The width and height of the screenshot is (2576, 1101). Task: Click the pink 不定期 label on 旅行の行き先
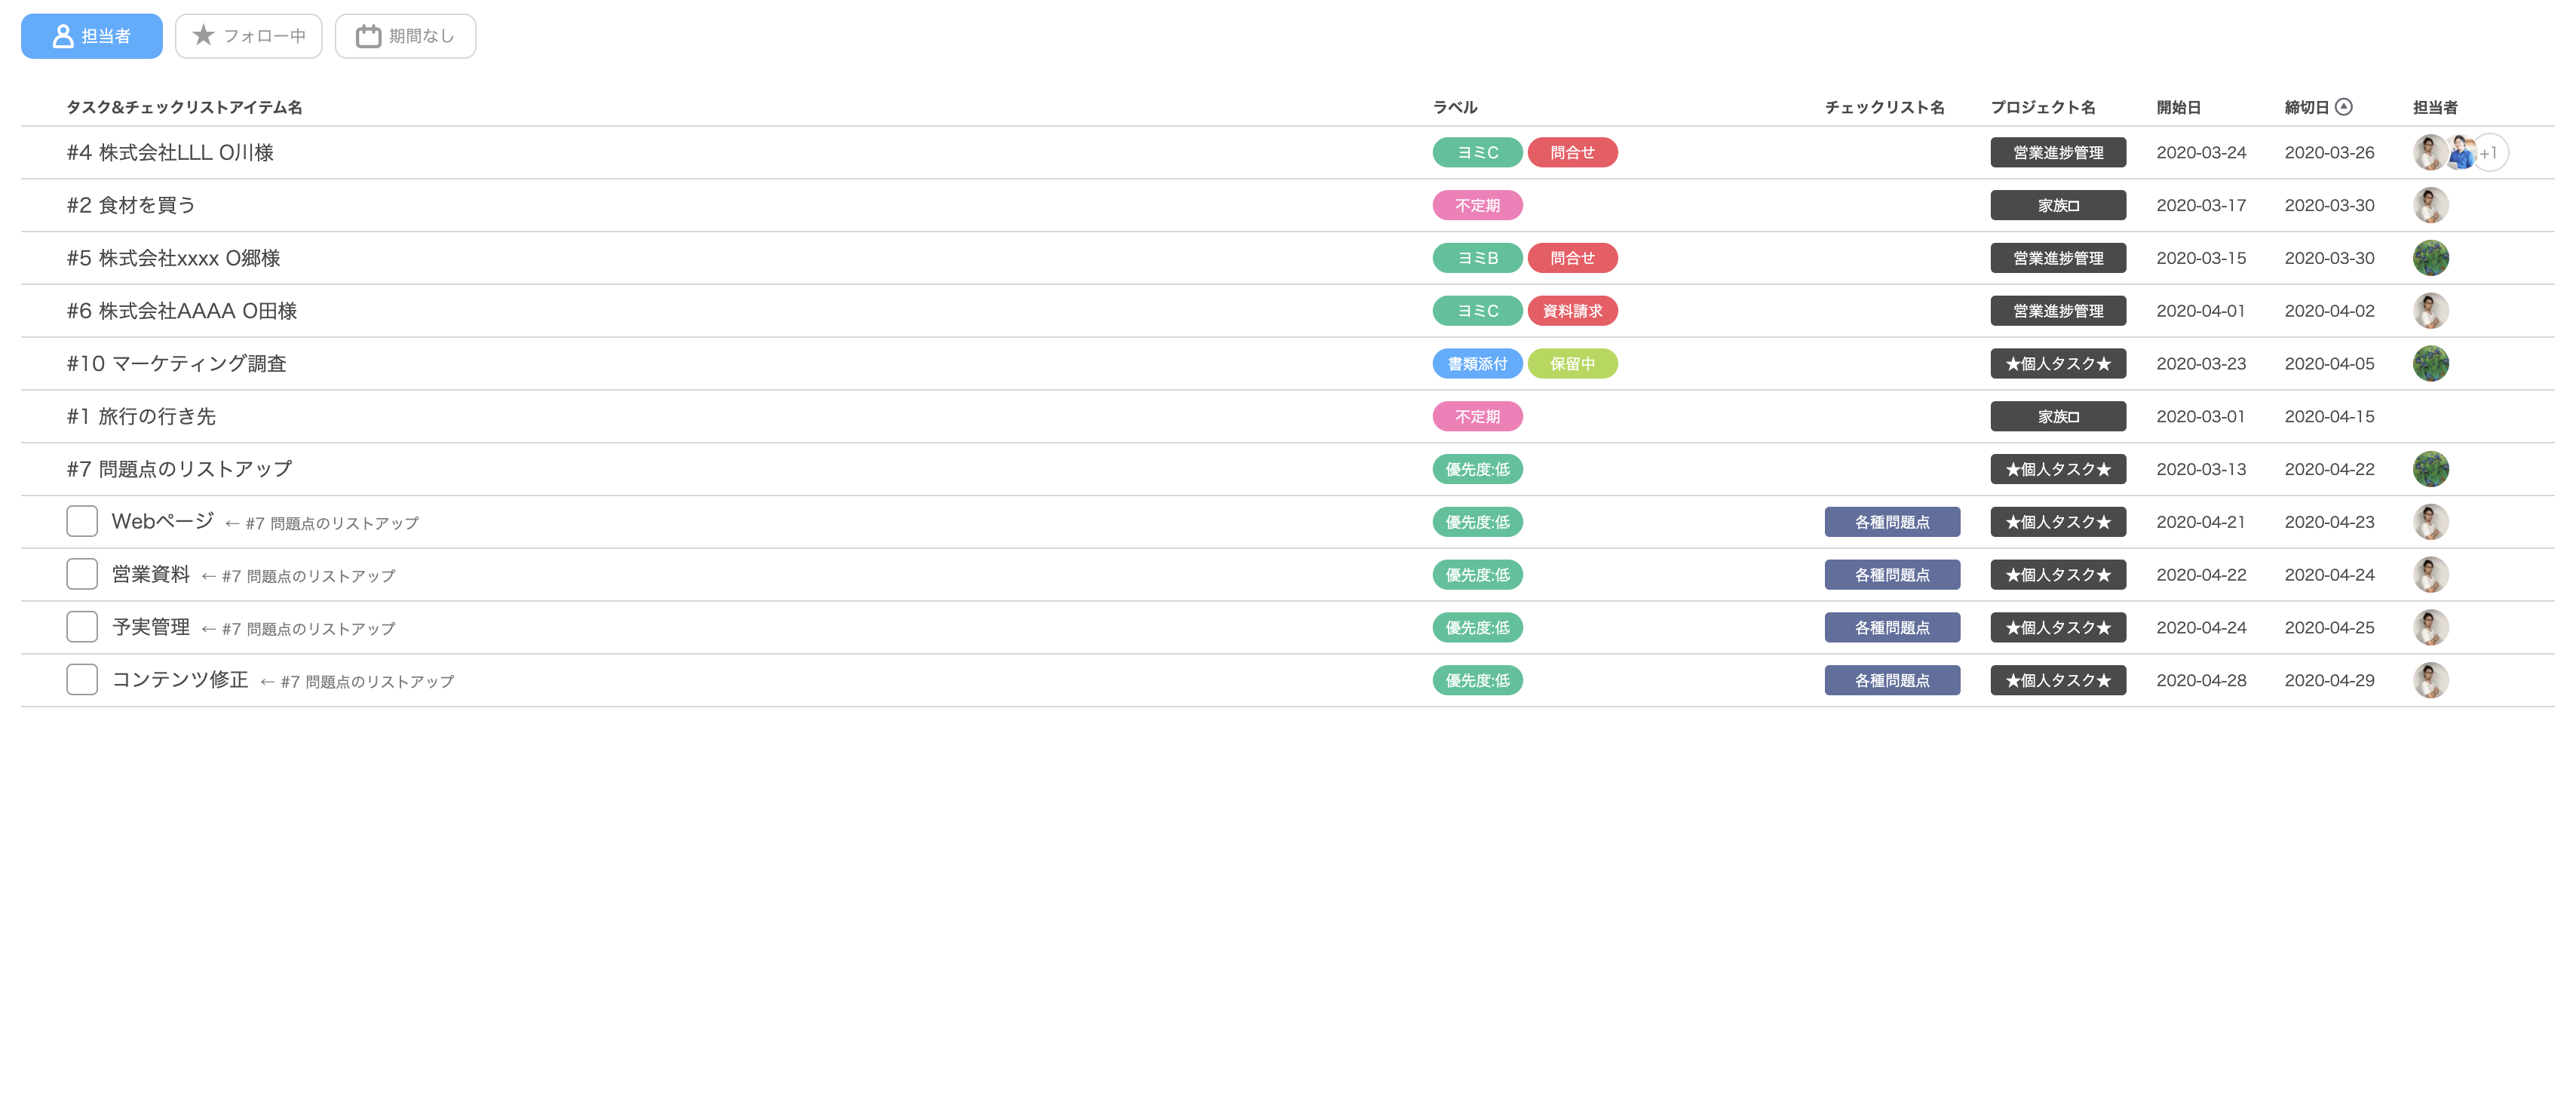(x=1477, y=416)
